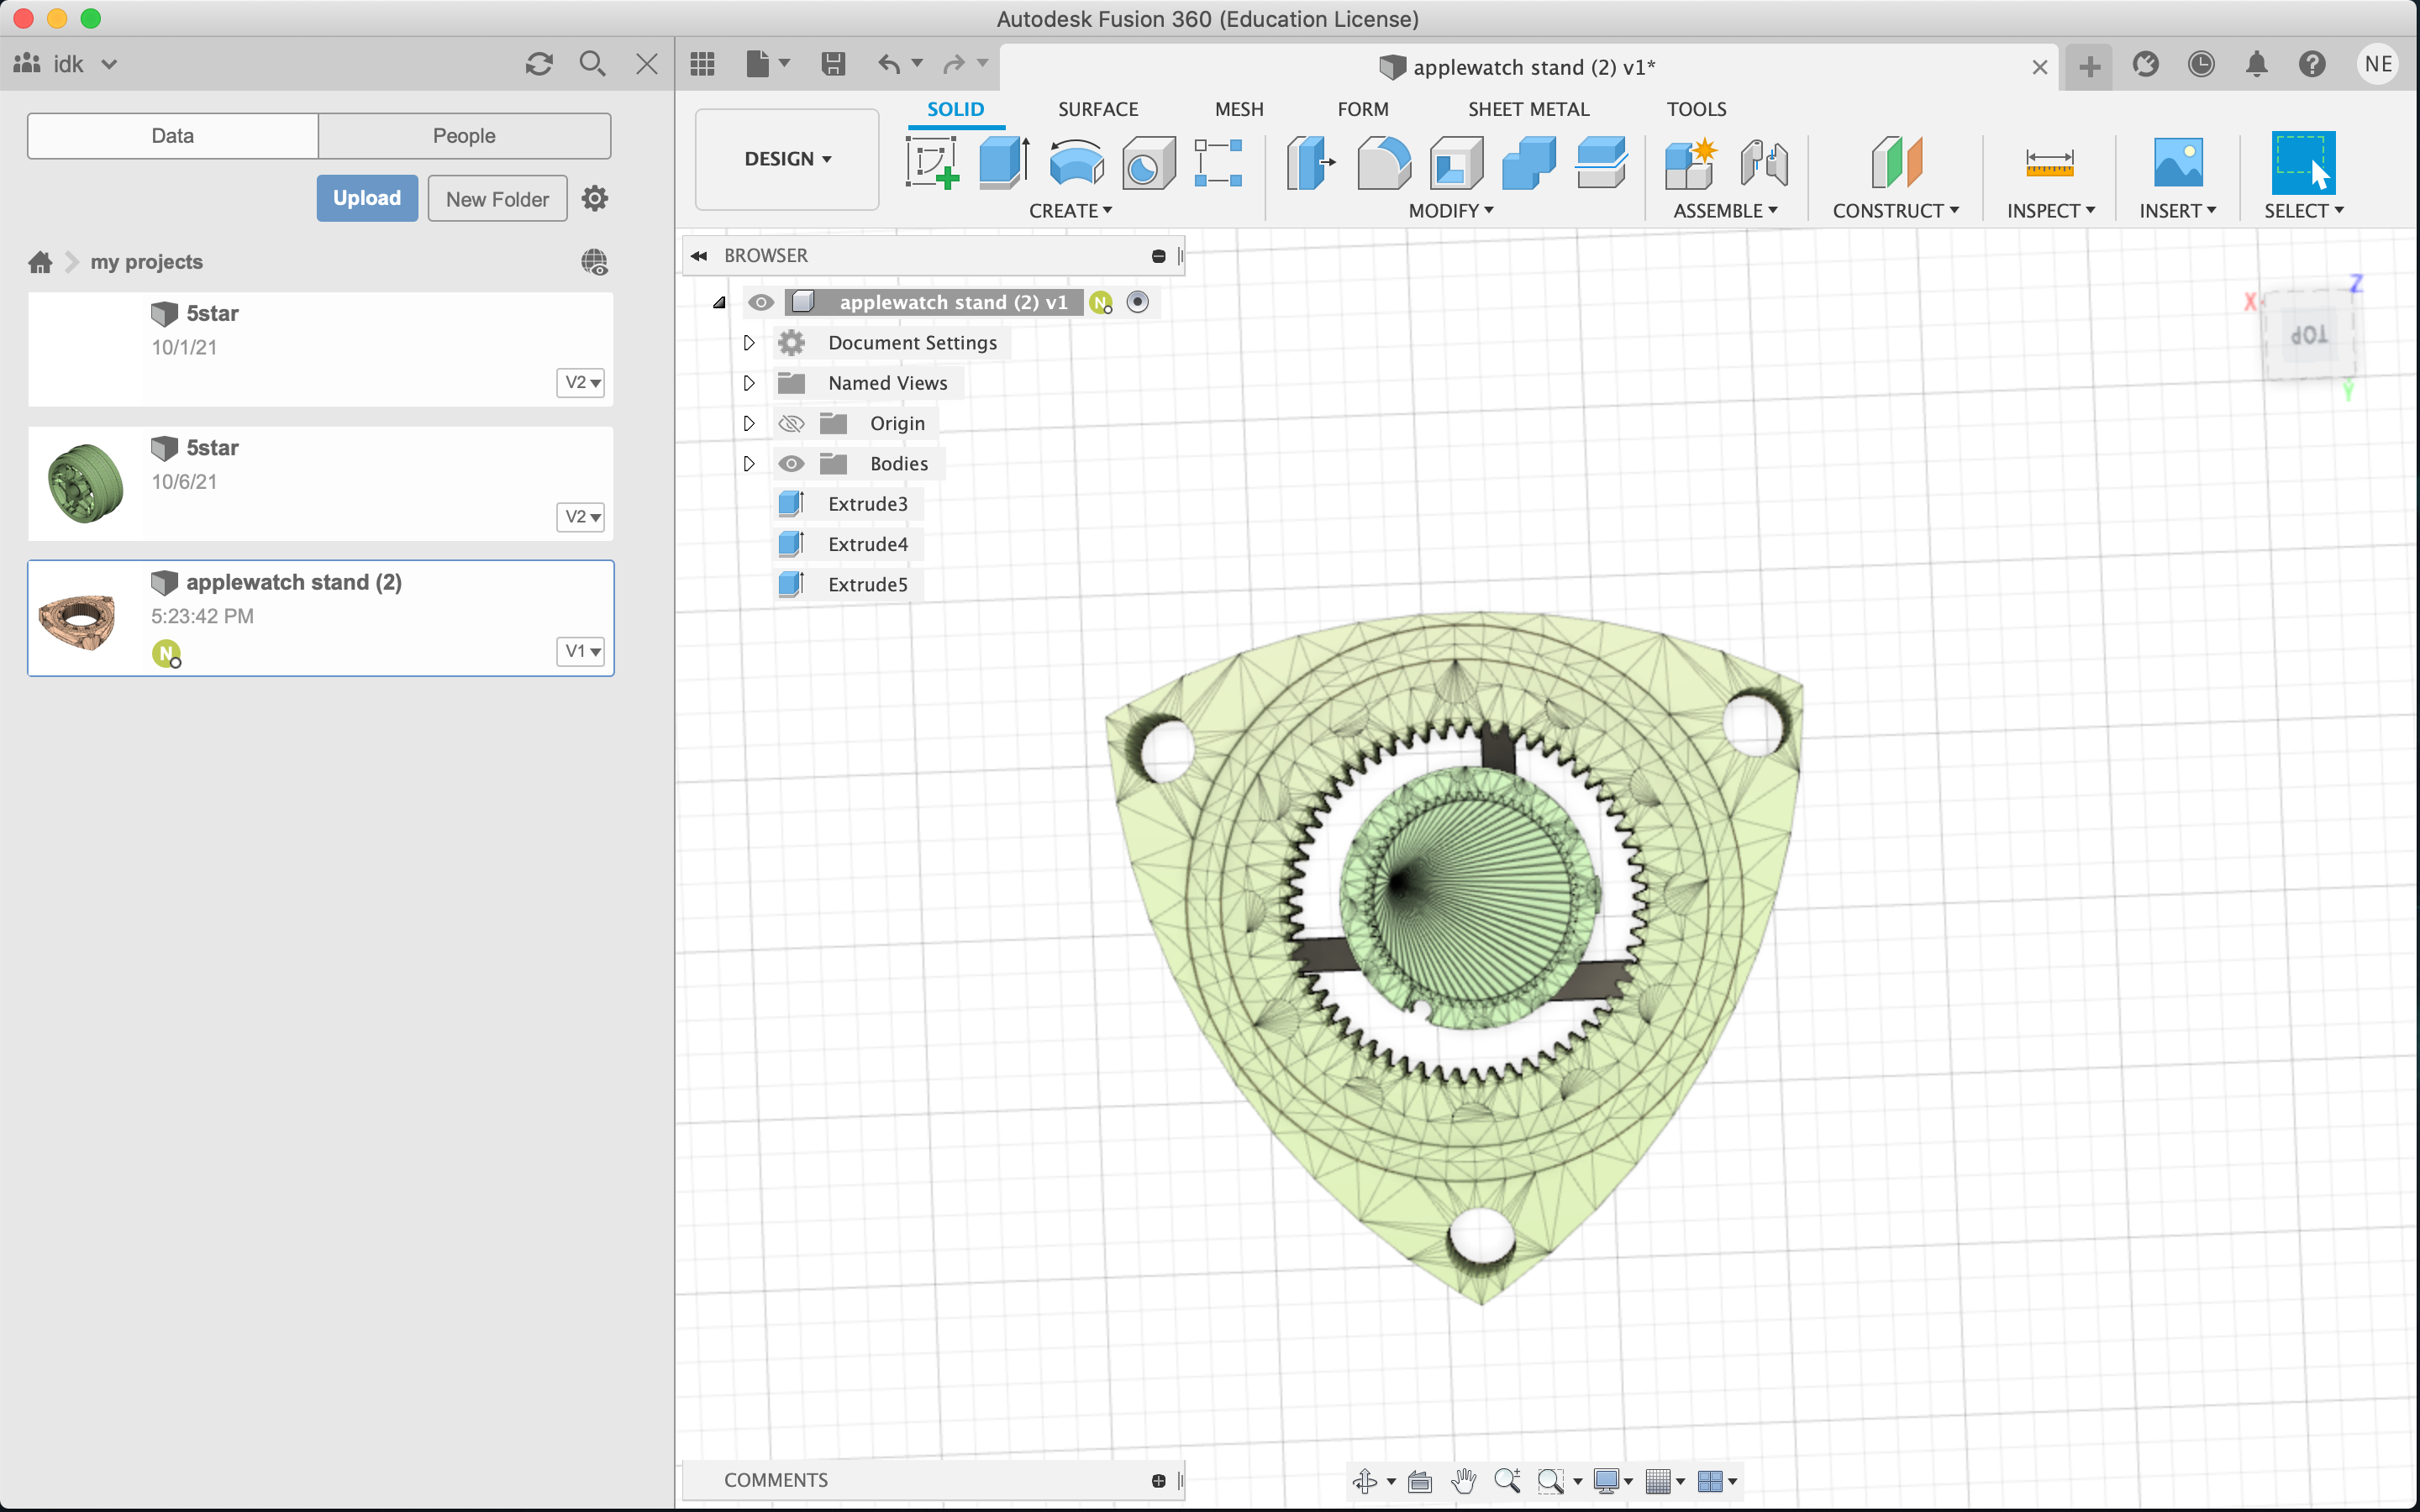Open the notifications bell icon
Screen dimensions: 2420x1512
2256,65
